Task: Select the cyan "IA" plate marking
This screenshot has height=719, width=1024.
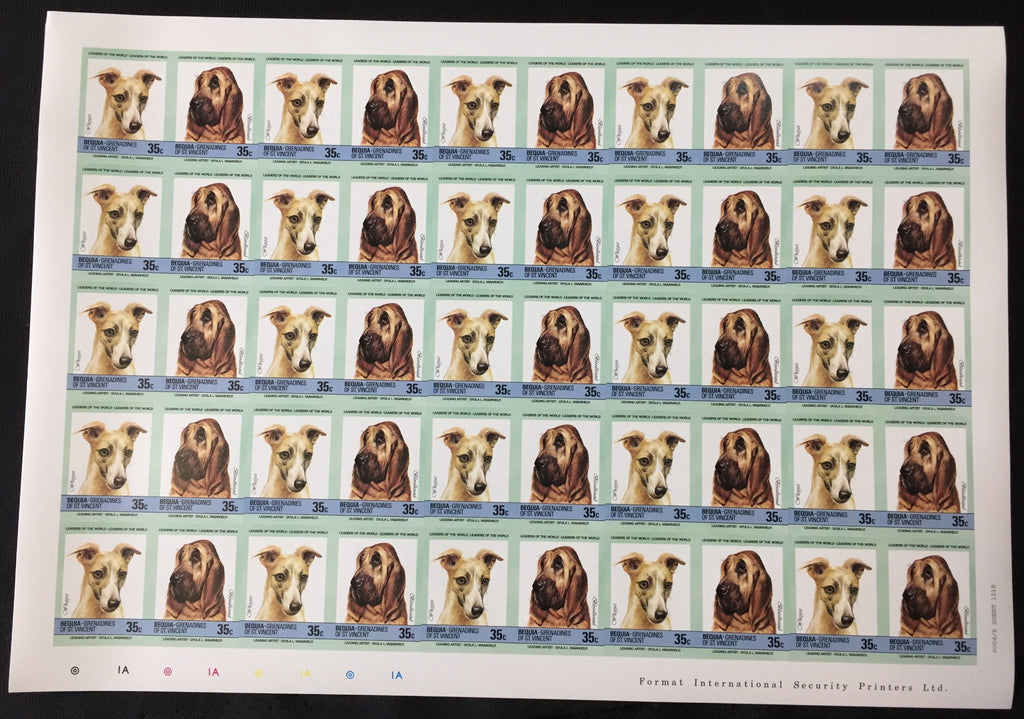Action: coord(397,676)
